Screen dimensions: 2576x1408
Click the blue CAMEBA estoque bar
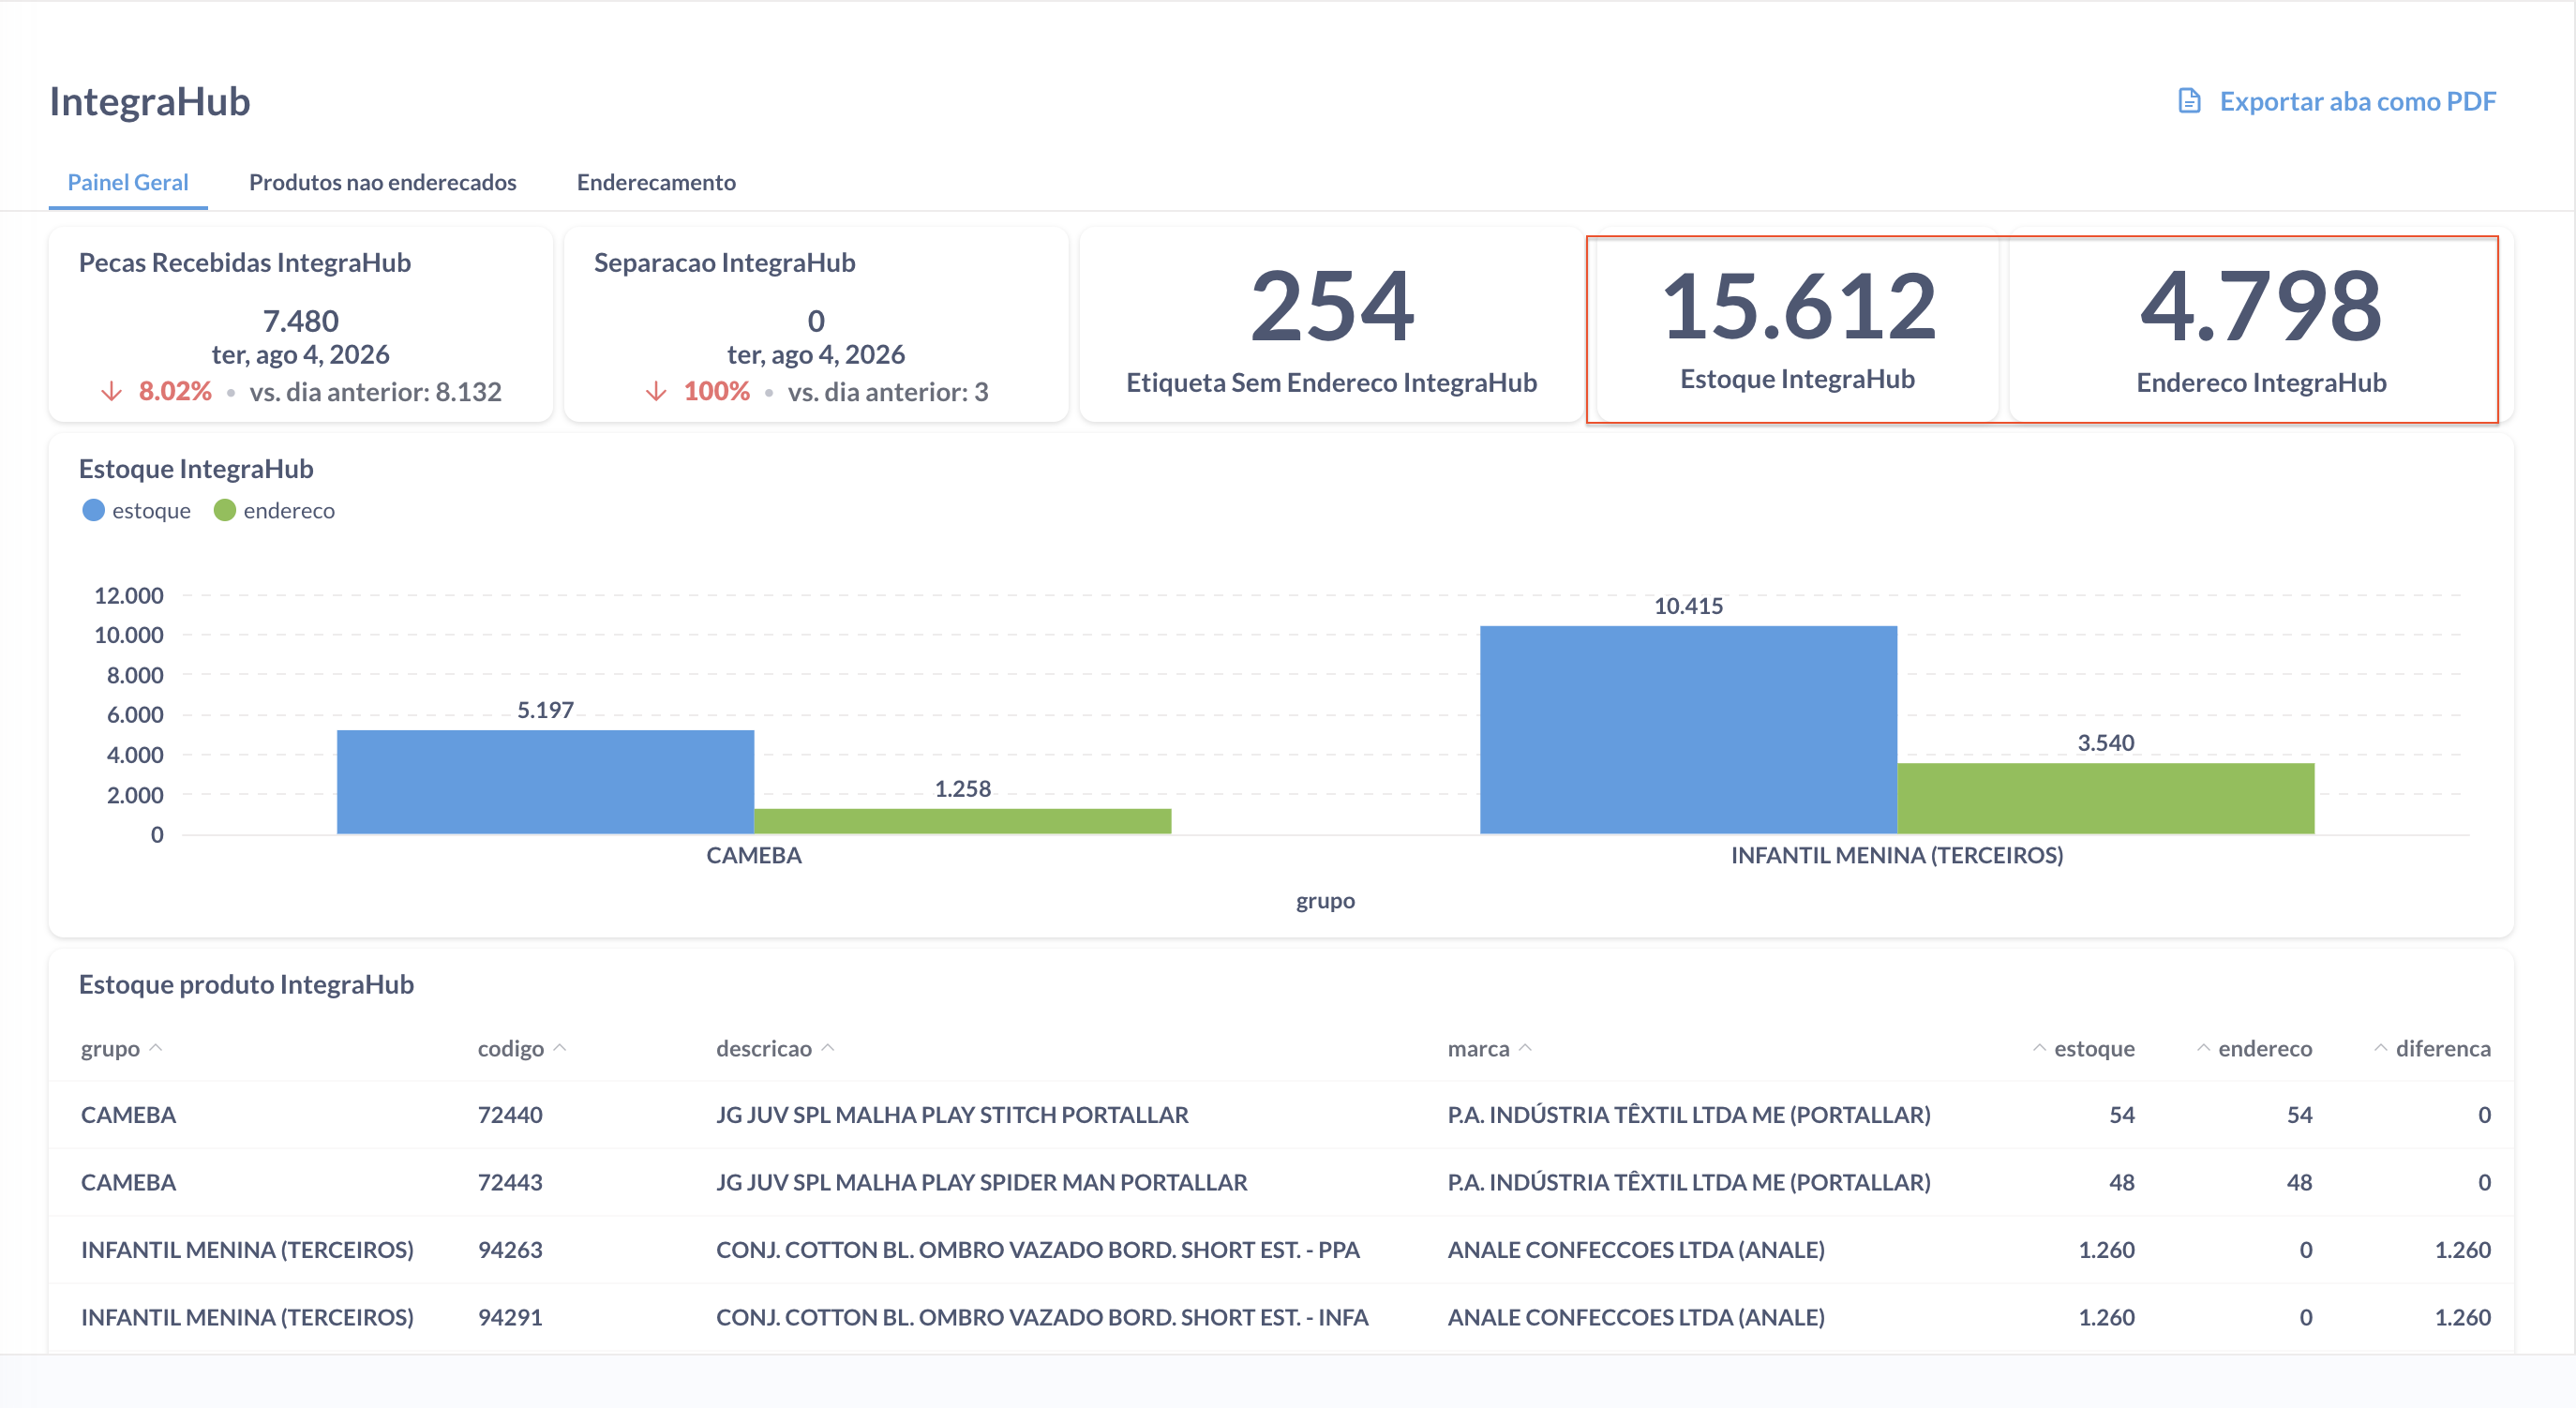tap(545, 782)
